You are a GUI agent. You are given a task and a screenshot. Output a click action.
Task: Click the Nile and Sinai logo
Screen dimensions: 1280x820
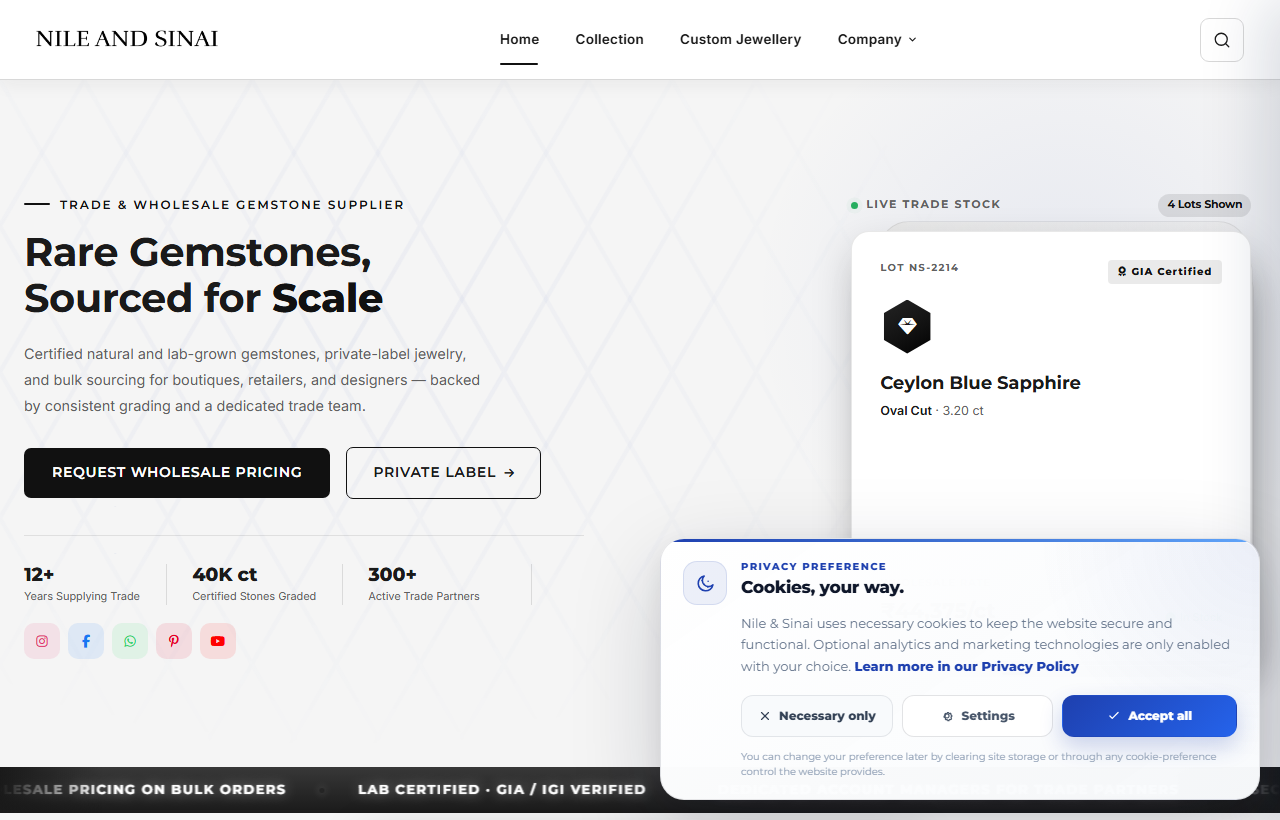[127, 39]
